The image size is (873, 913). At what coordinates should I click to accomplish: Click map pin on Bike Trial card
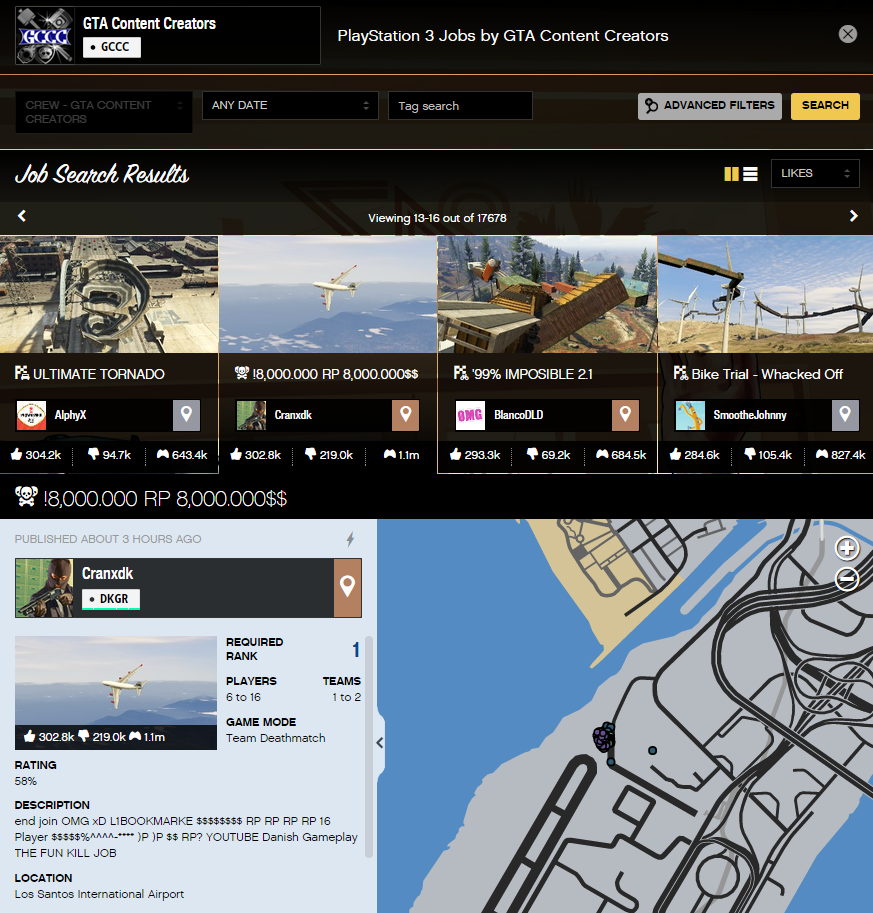point(845,415)
